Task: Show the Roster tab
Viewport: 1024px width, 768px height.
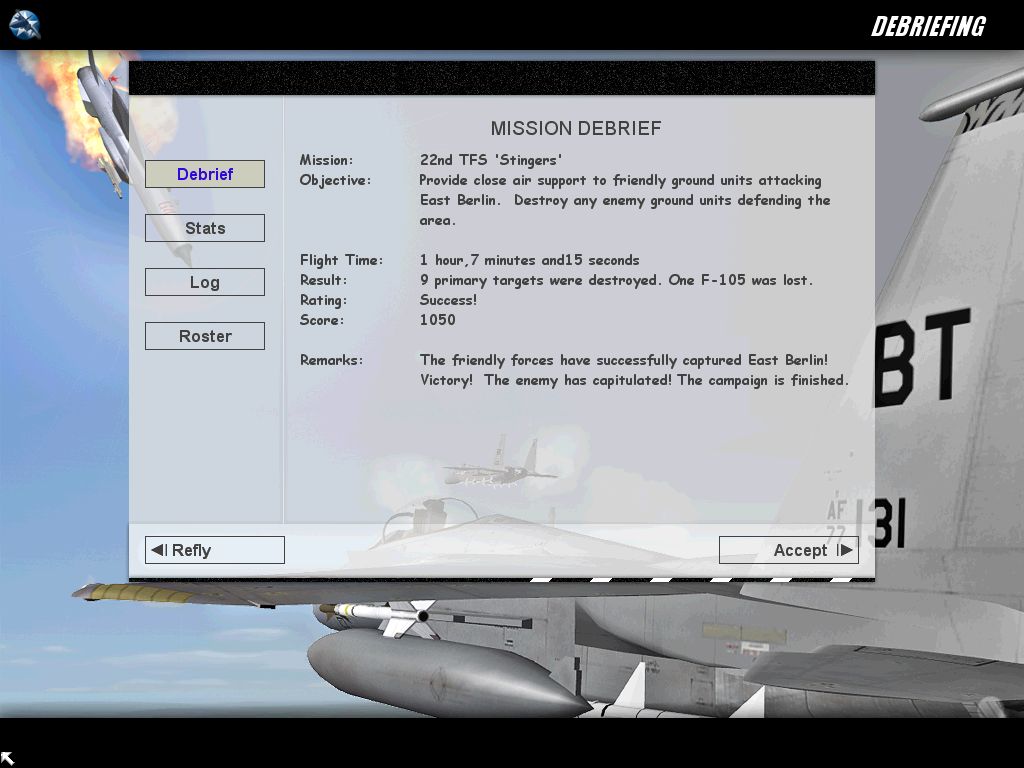Action: pos(204,336)
